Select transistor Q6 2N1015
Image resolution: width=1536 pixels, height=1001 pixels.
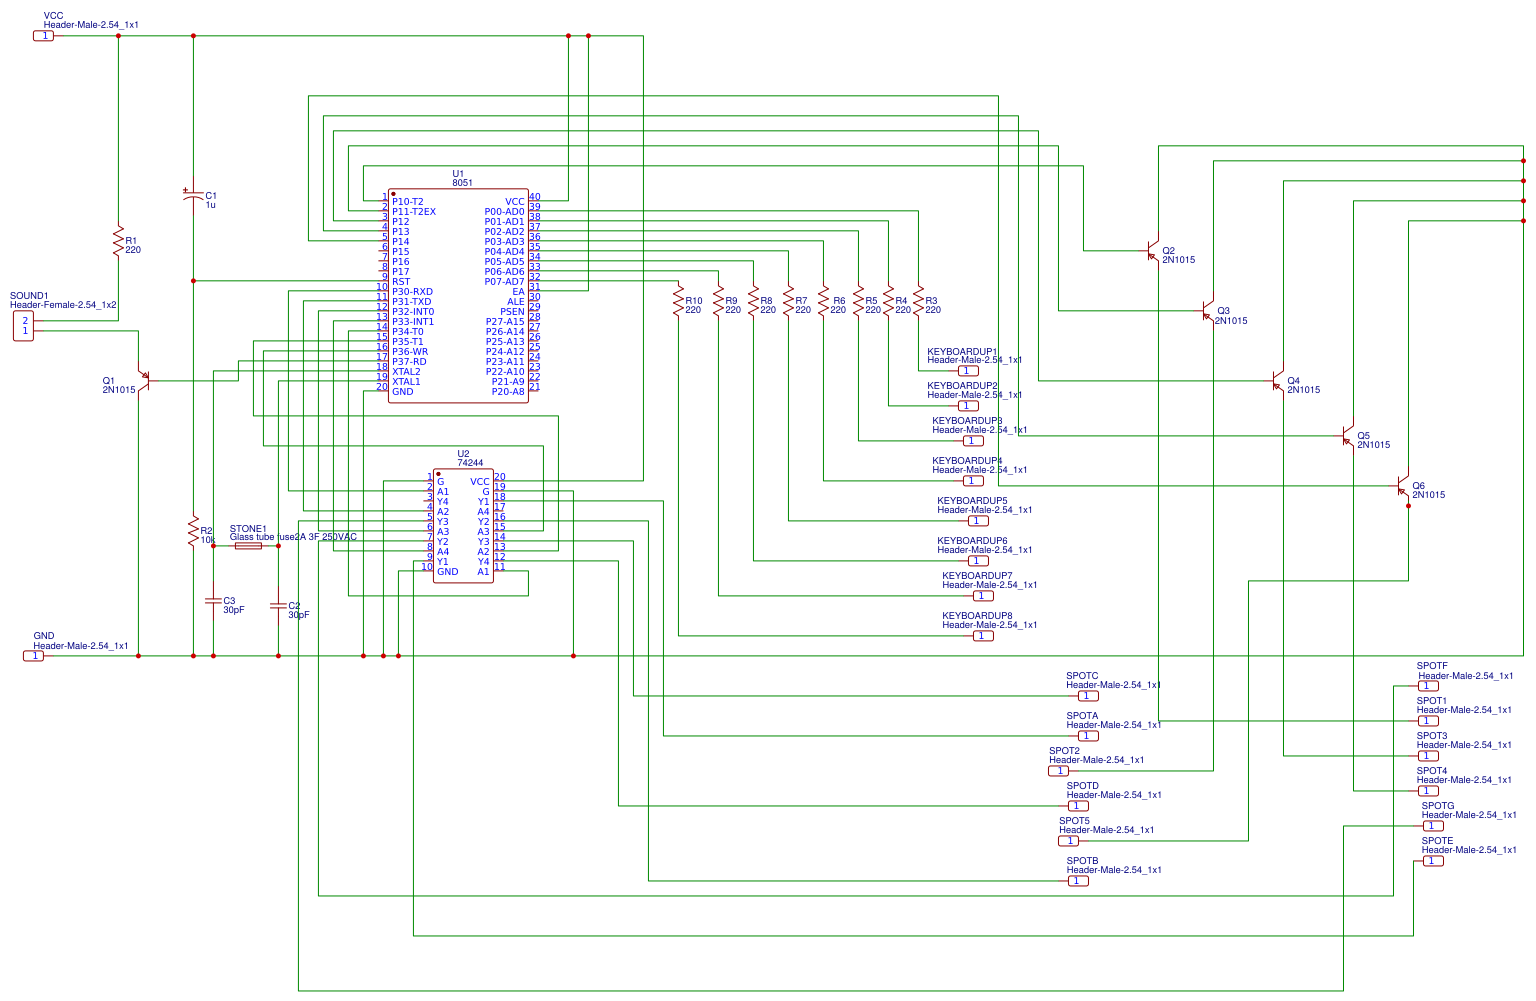tap(1403, 486)
